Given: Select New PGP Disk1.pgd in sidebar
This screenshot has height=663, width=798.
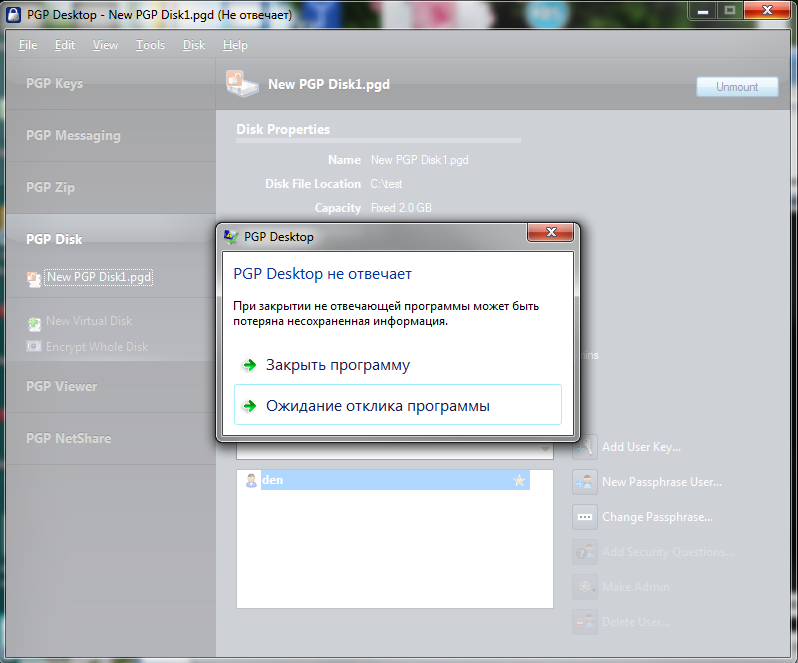Looking at the screenshot, I should click(99, 278).
